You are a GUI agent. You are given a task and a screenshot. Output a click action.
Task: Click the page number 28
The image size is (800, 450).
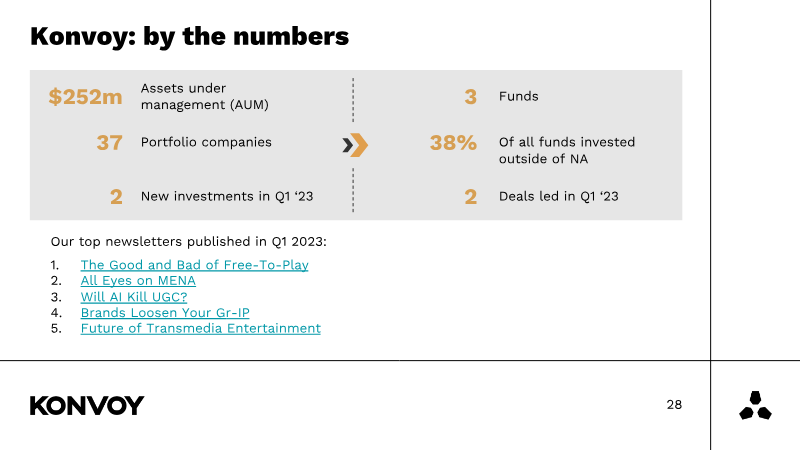[674, 405]
